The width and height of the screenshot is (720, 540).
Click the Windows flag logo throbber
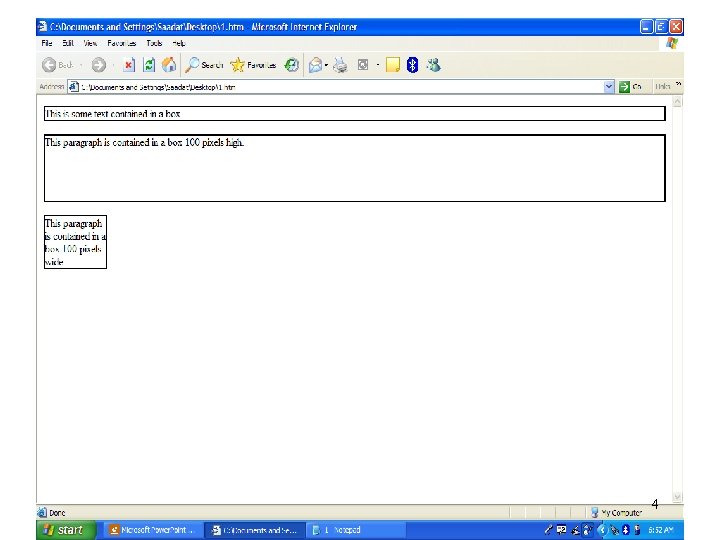(672, 43)
